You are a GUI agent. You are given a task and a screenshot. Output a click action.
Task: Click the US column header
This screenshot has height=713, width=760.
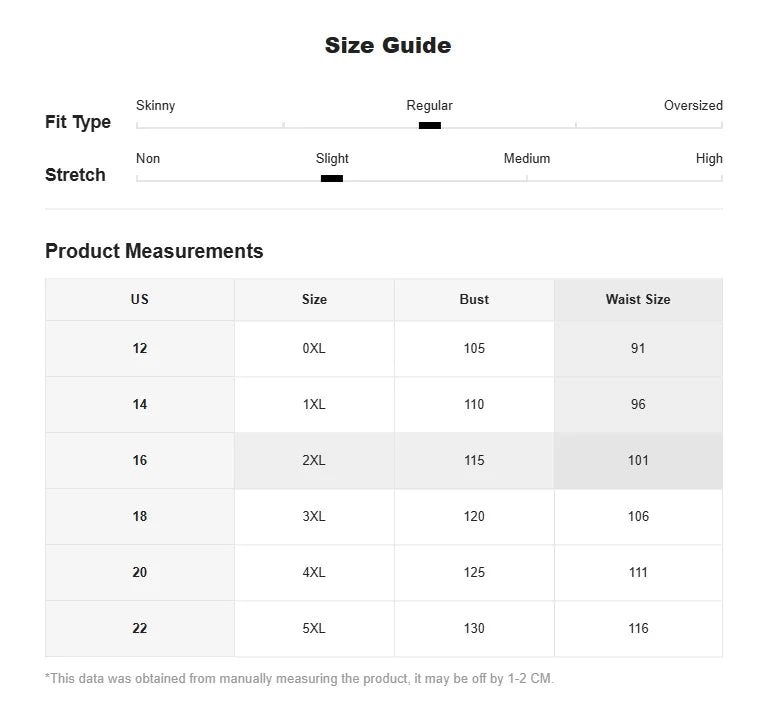tap(140, 300)
